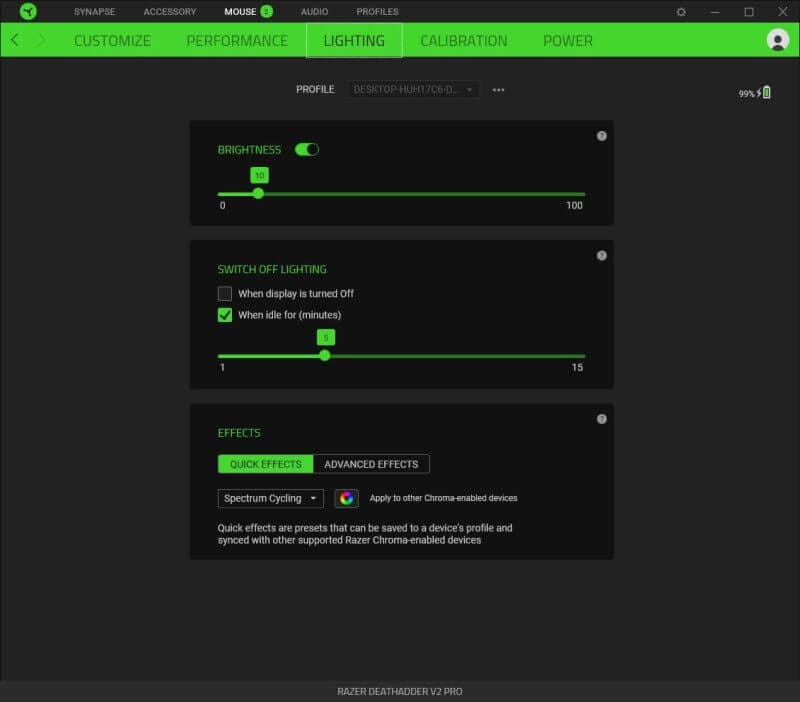Click the battery status indicator
Screen dimensions: 800x702
755,93
